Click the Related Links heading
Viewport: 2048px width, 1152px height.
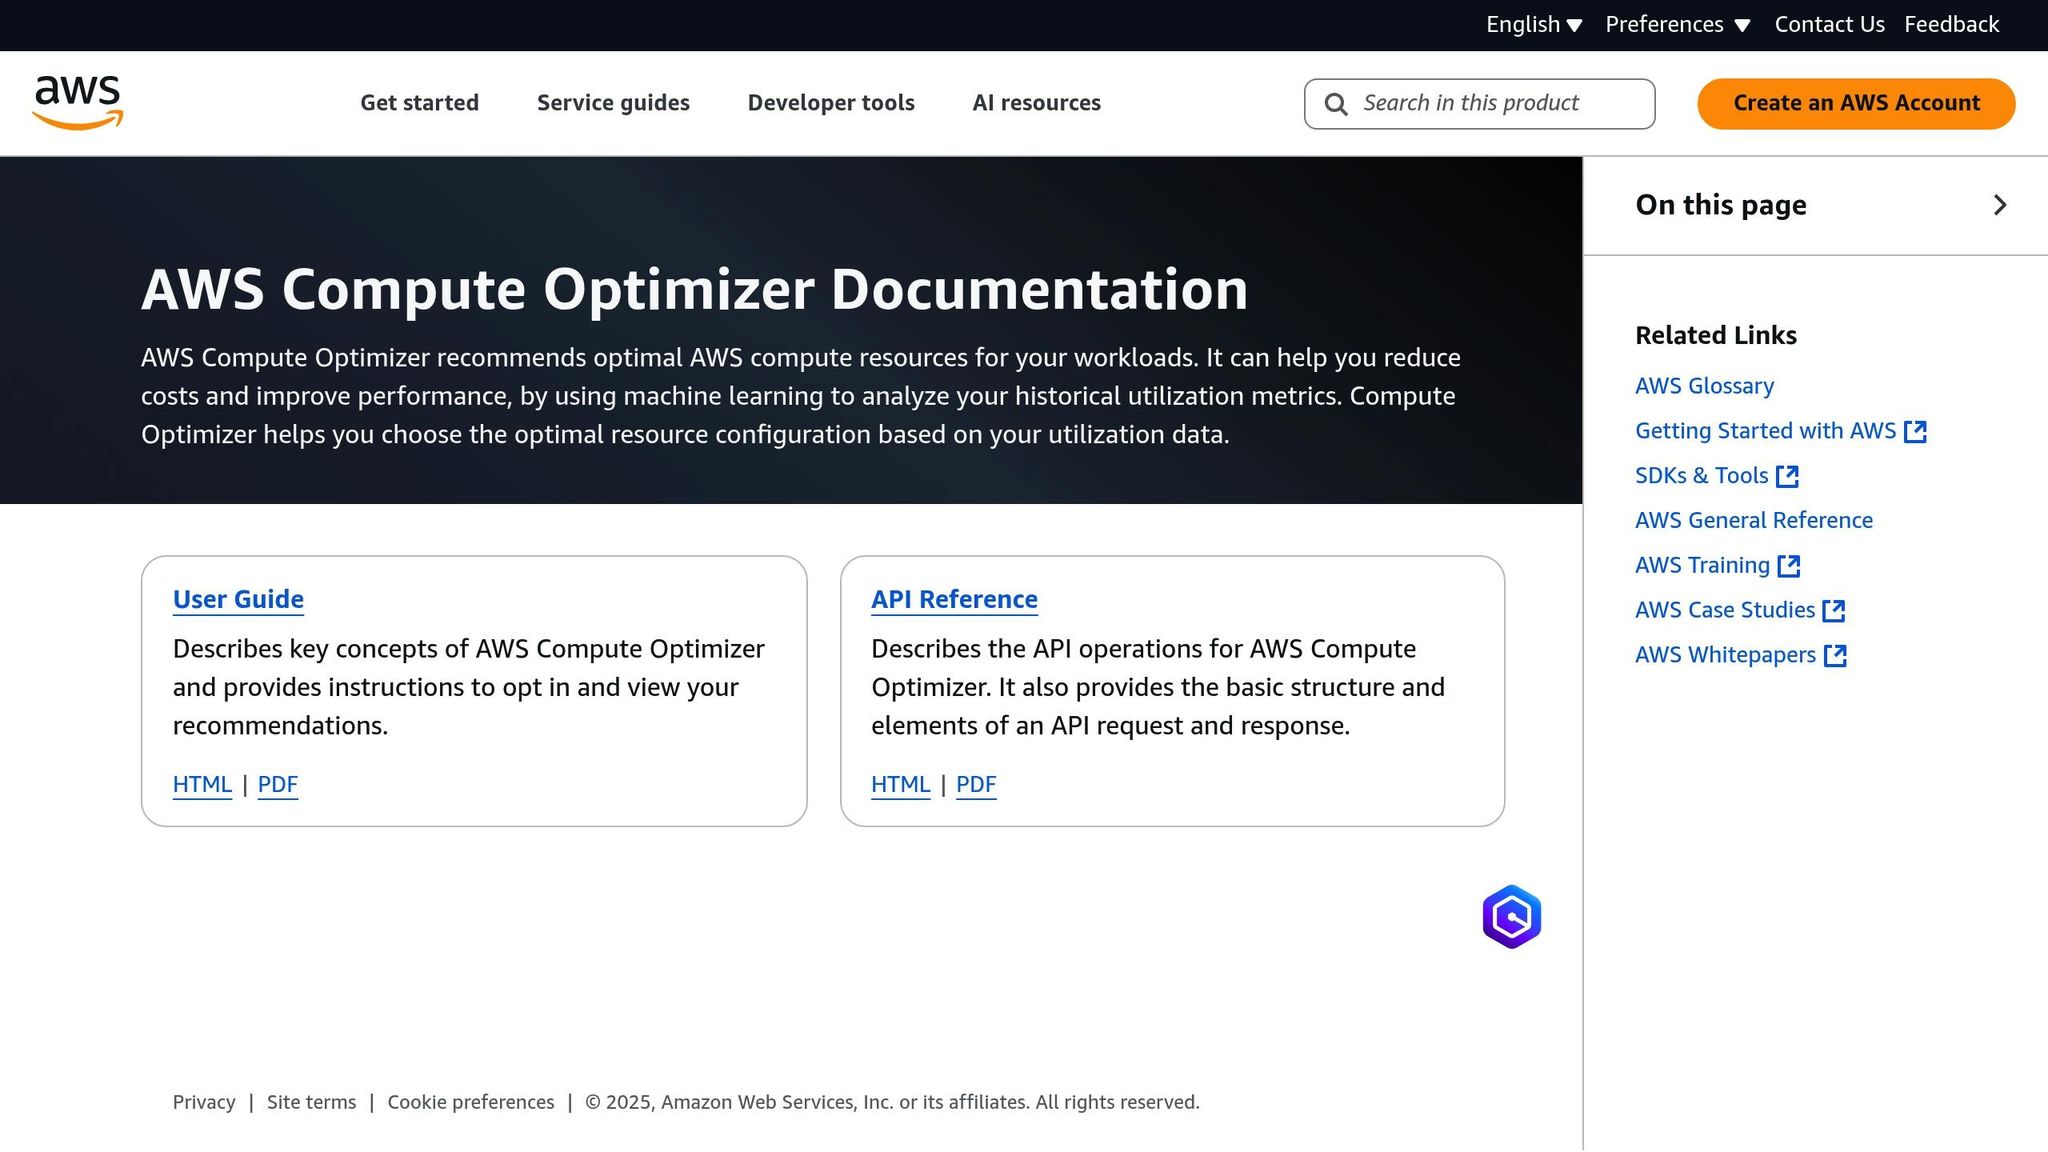click(x=1715, y=335)
